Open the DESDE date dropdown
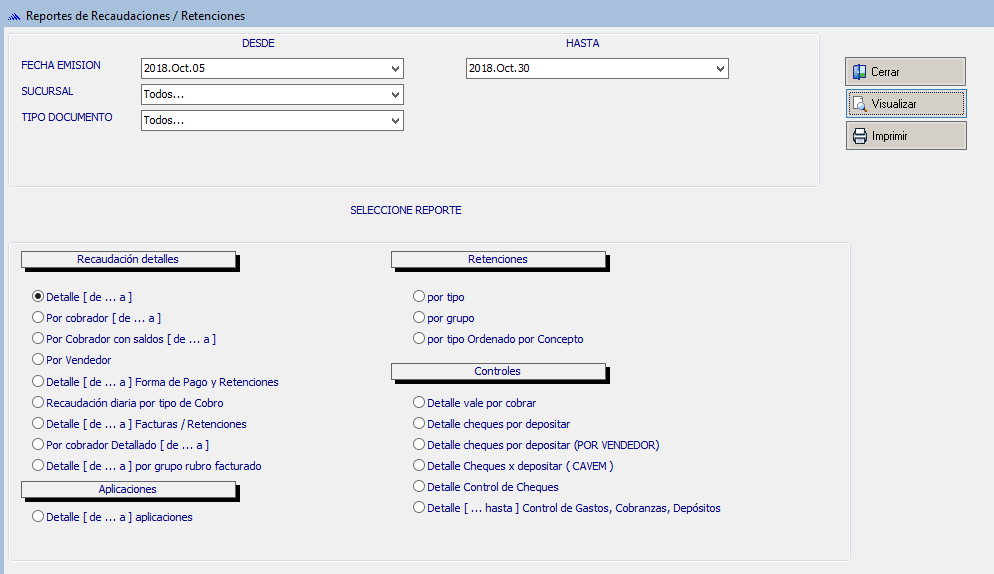Screen dimensions: 994x574 395,69
